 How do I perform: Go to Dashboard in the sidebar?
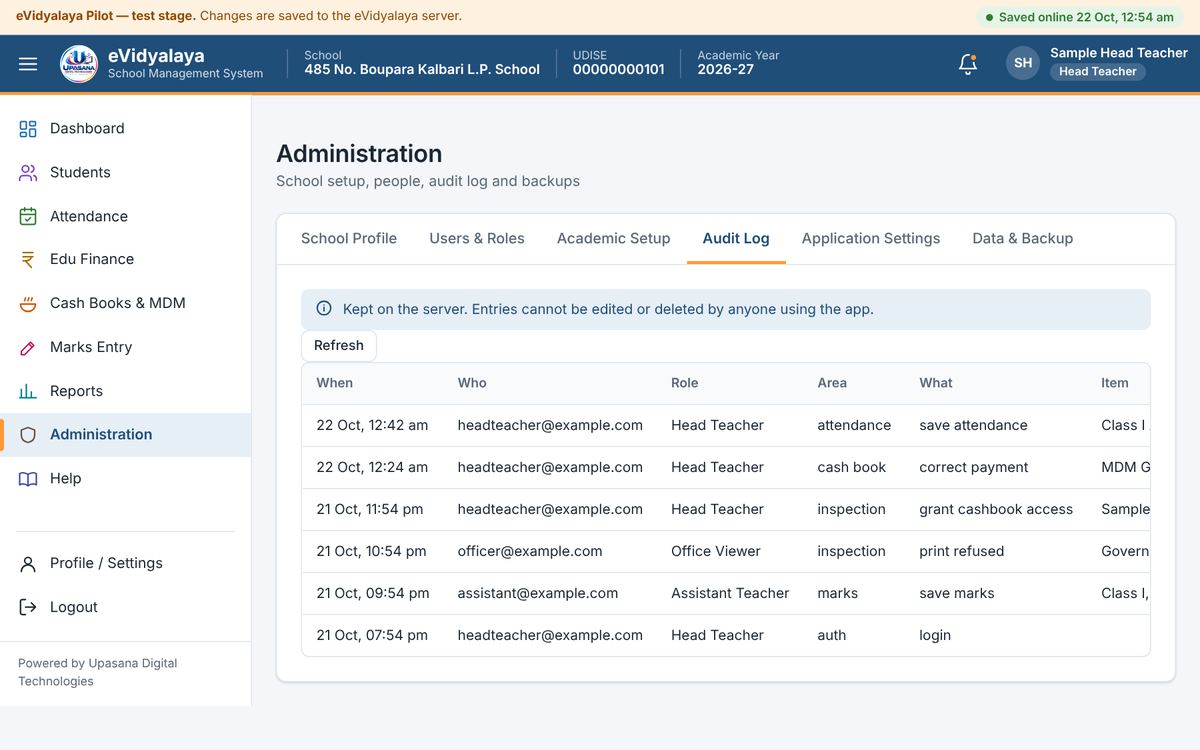pyautogui.click(x=125, y=129)
